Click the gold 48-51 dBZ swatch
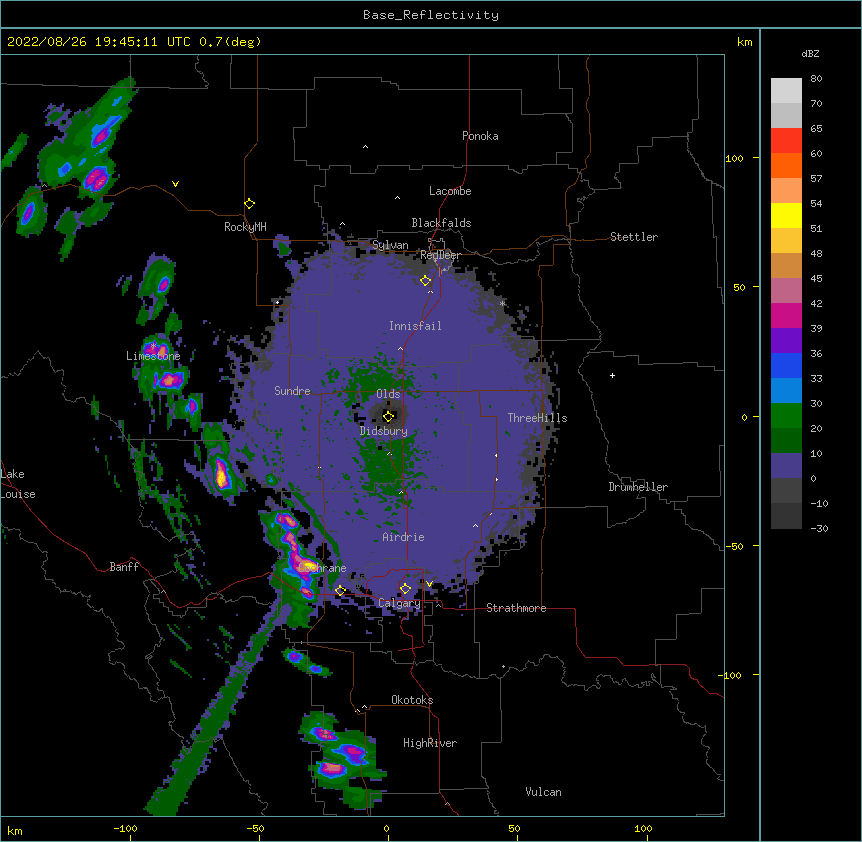This screenshot has height=842, width=862. point(786,241)
